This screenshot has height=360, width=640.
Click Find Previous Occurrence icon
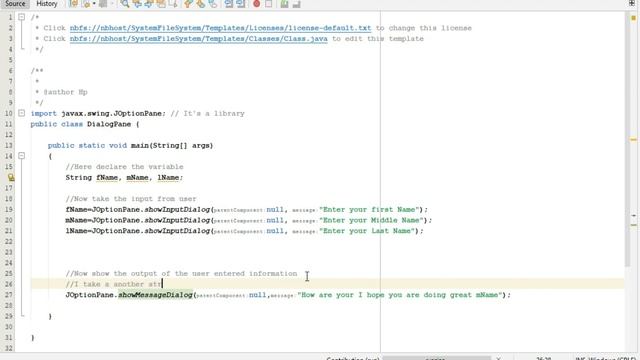coord(137,4)
